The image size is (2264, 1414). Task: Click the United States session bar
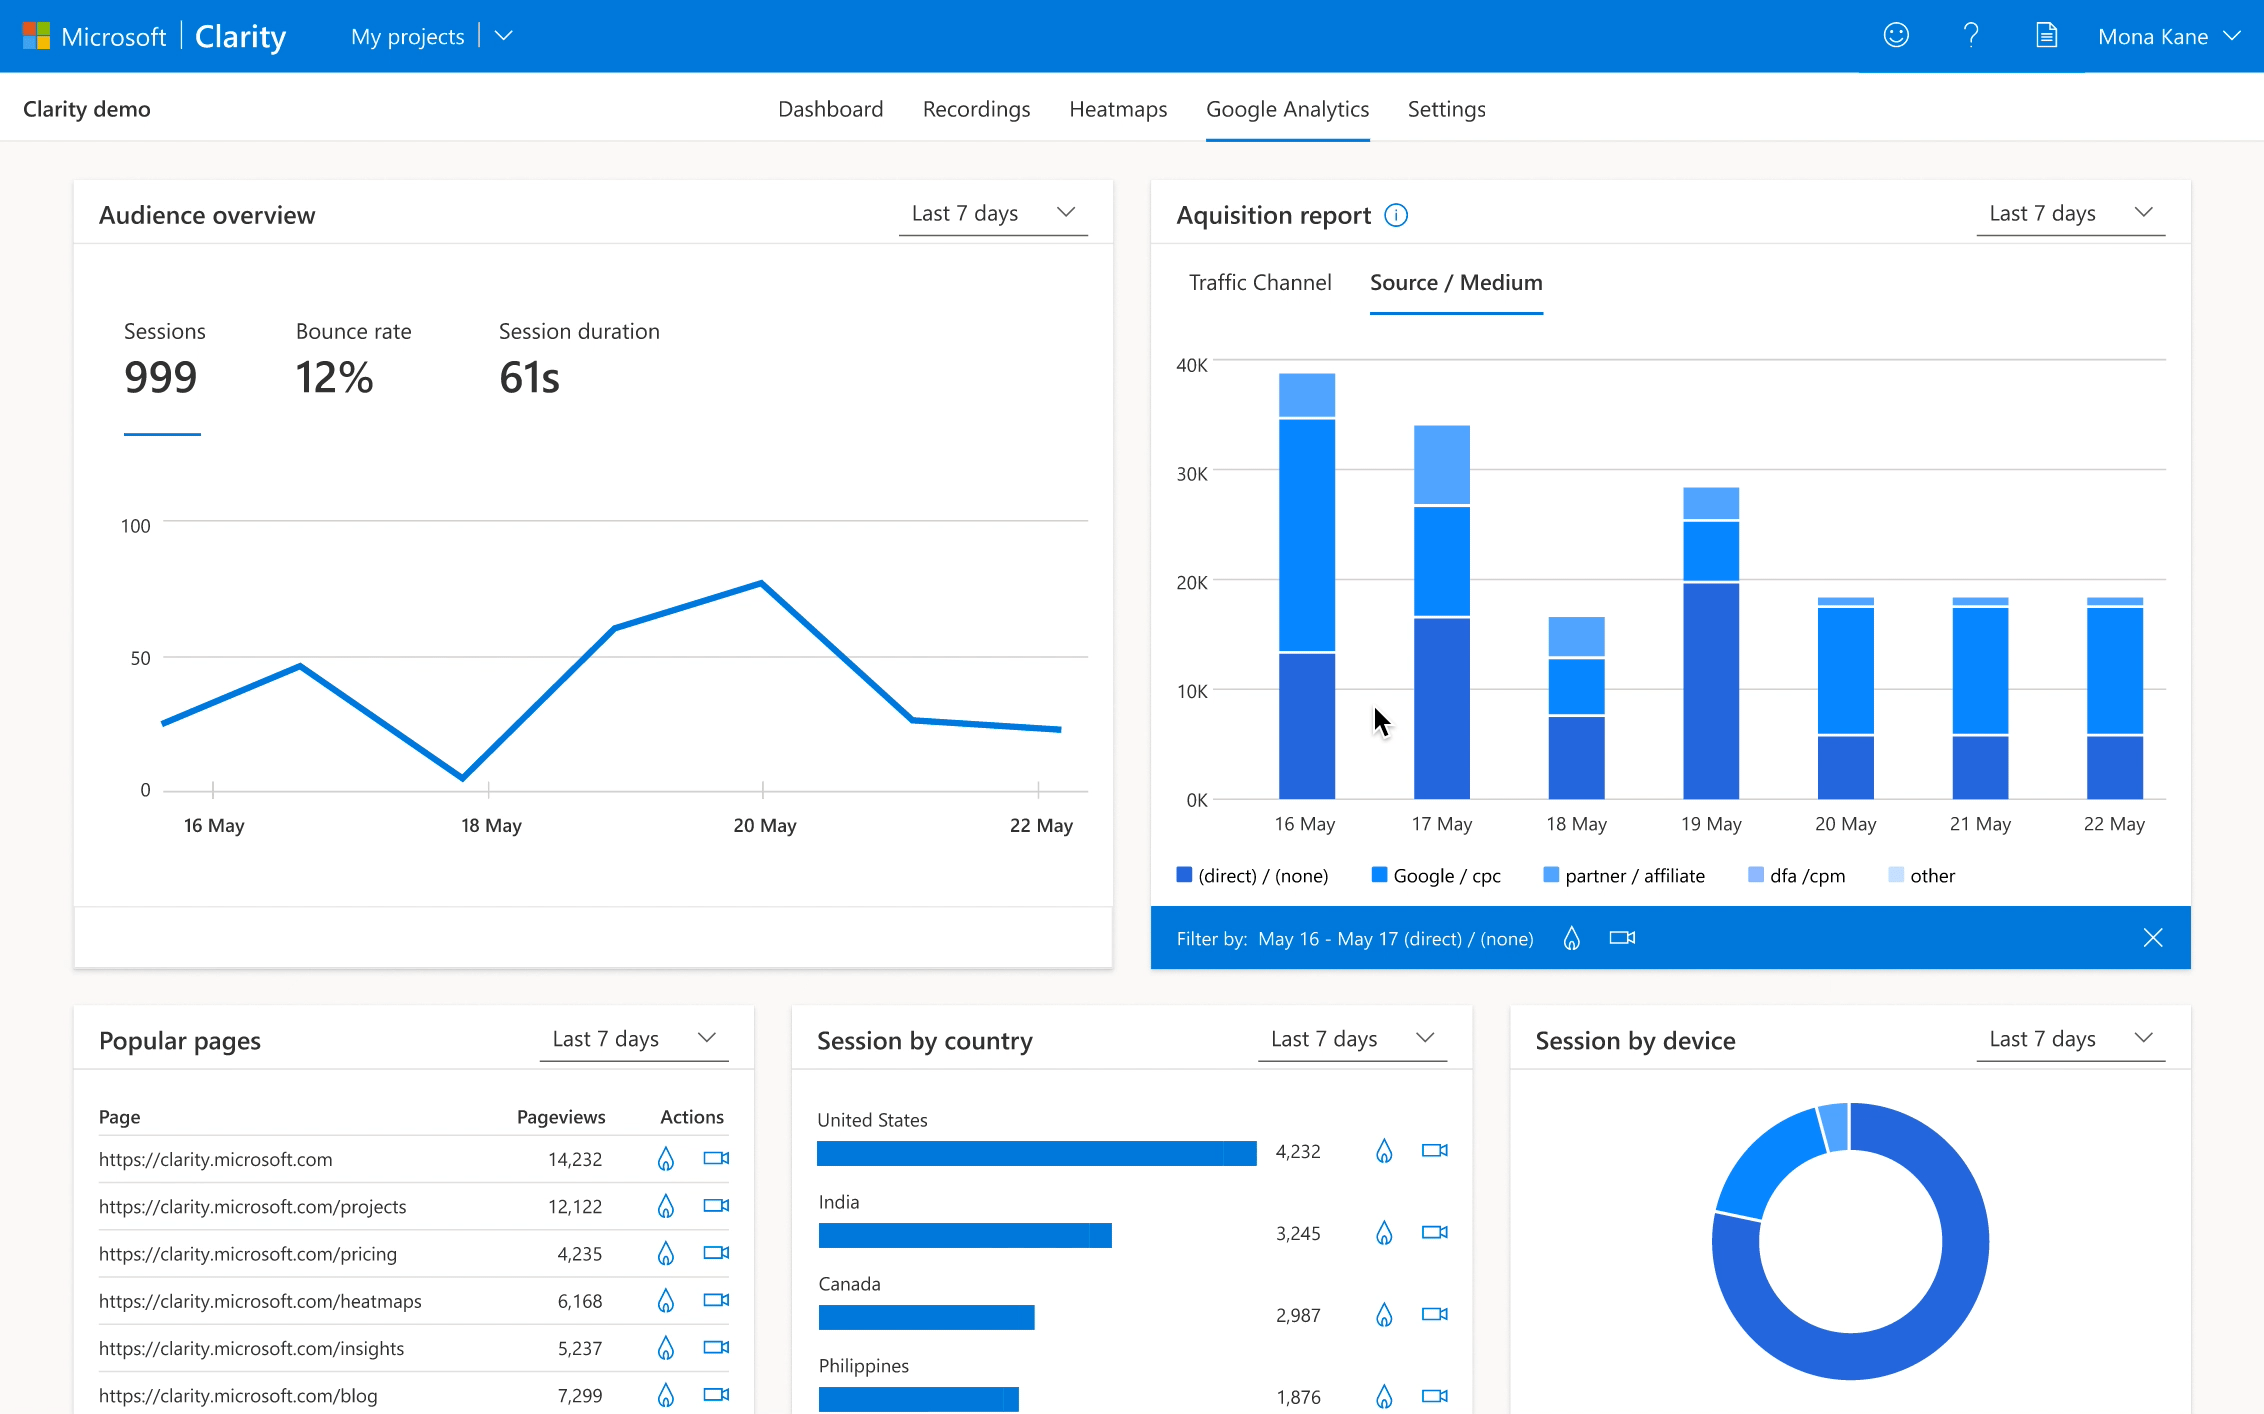pyautogui.click(x=1036, y=1153)
